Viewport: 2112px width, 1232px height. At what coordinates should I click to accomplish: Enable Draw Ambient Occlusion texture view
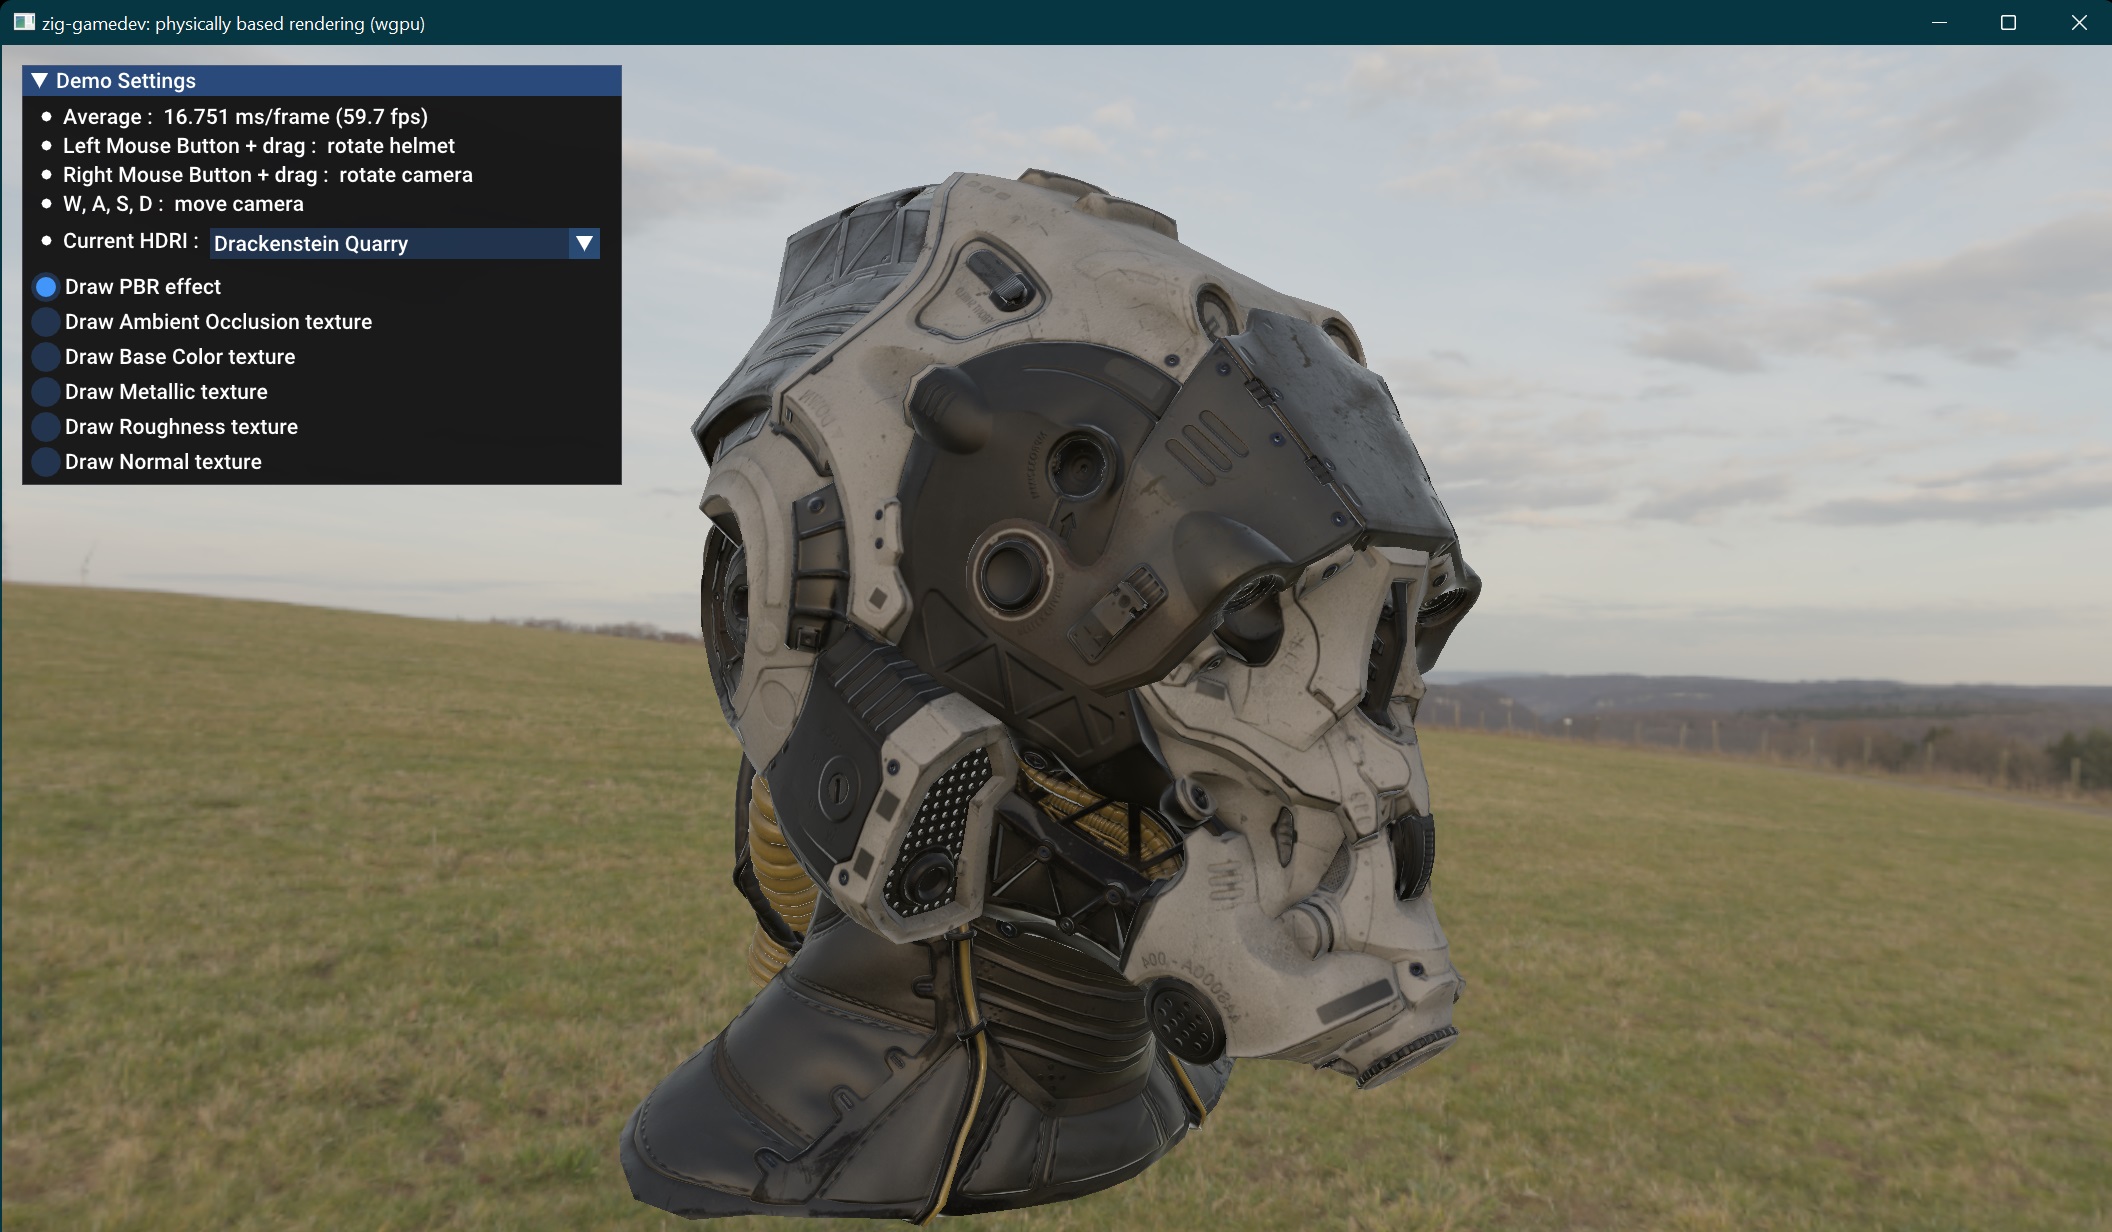(218, 321)
